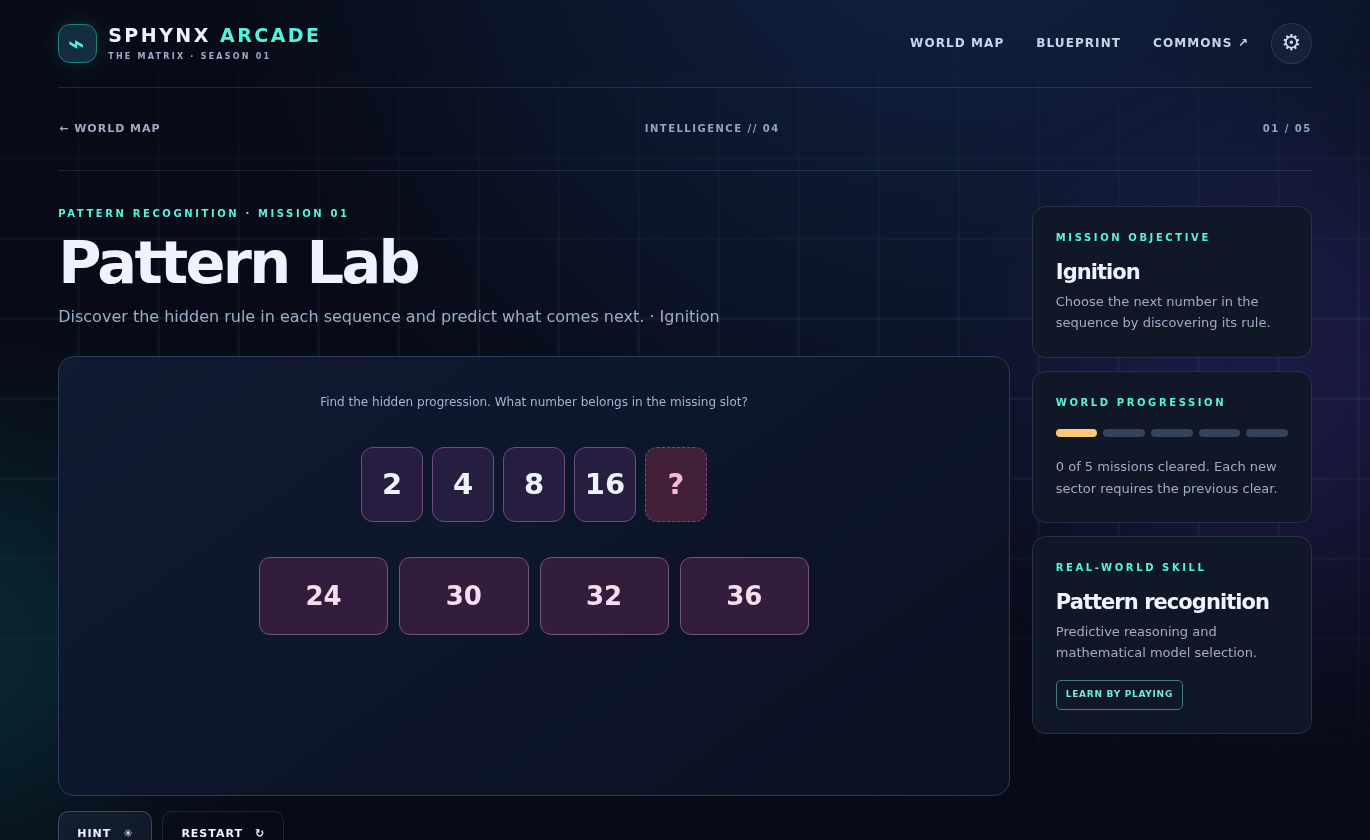Open settings with the gear icon
The width and height of the screenshot is (1370, 840).
click(1291, 43)
